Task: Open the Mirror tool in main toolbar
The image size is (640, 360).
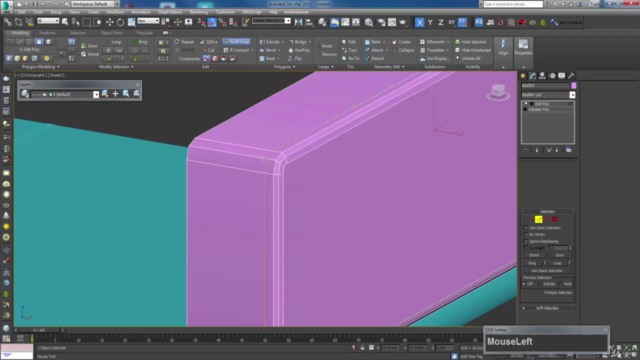Action: click(x=299, y=22)
